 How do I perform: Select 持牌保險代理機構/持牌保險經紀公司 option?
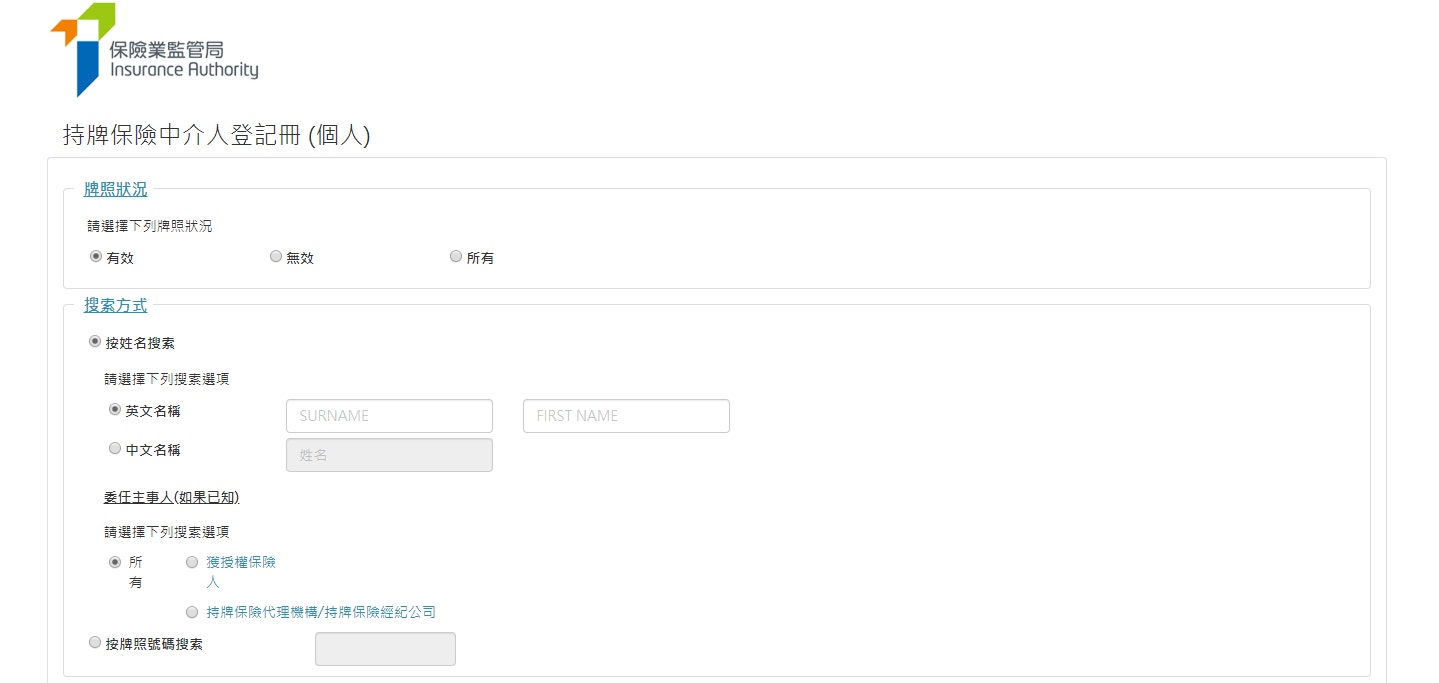(192, 611)
